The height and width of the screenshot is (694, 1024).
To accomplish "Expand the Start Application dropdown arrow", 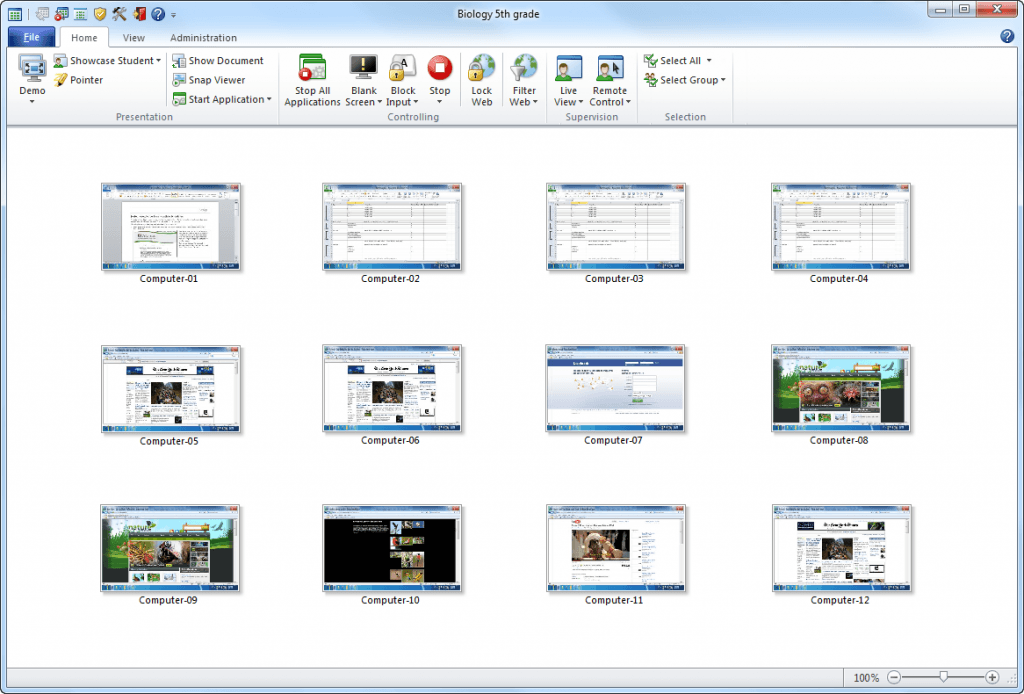I will pyautogui.click(x=269, y=99).
